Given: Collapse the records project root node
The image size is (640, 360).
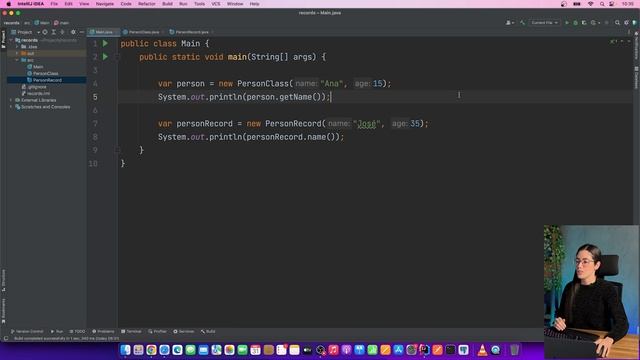Looking at the screenshot, I should point(11,40).
